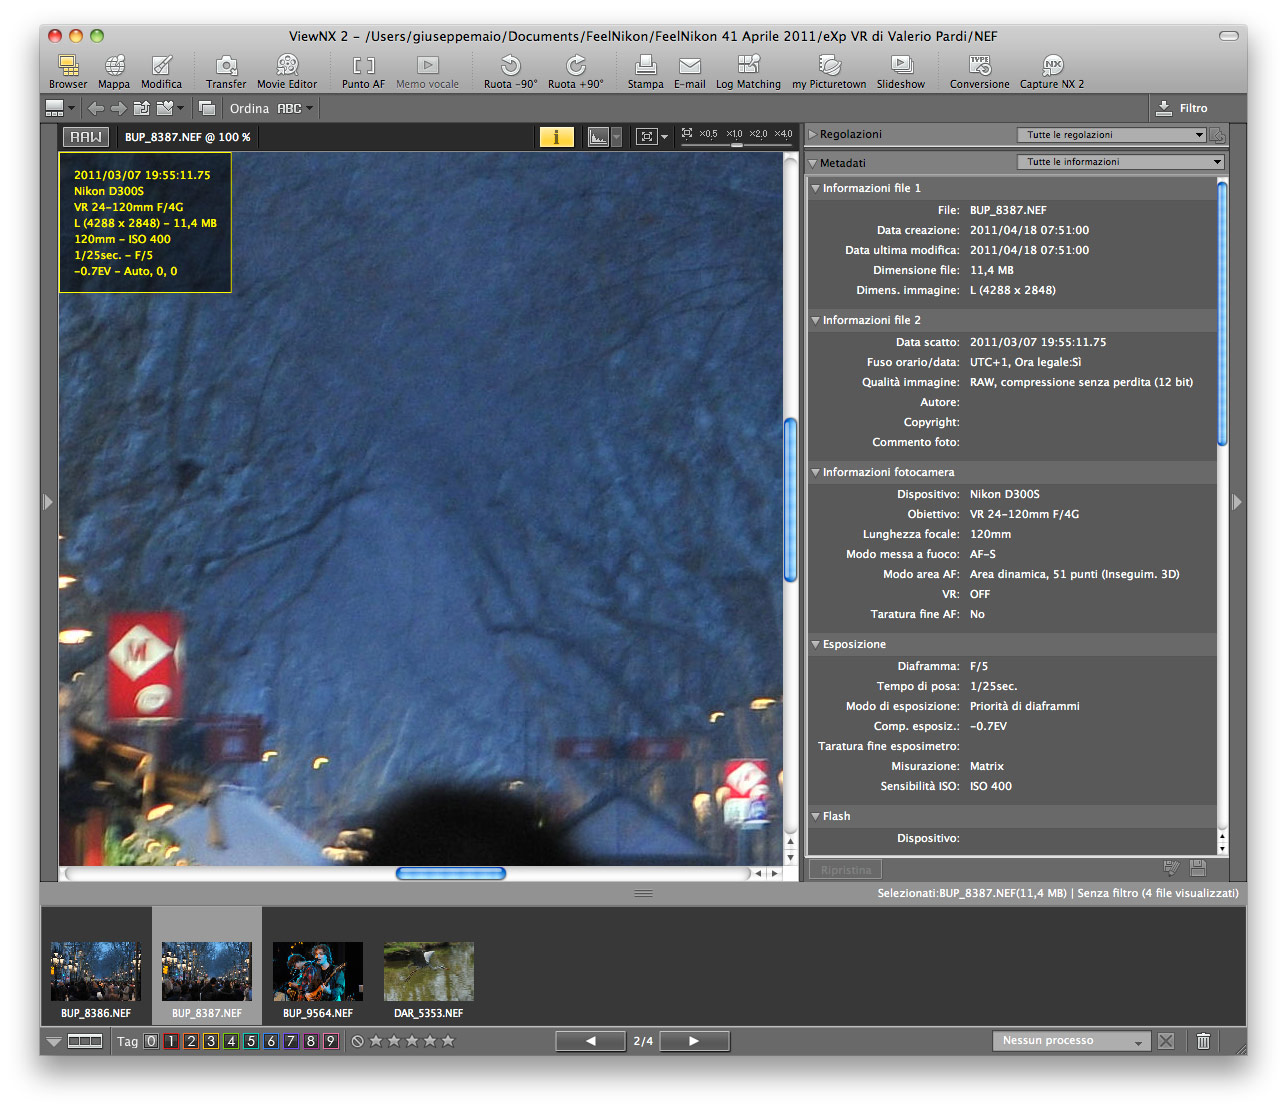Screen dimensions: 1287x1110
Task: Set zoom to ×2,0
Action: pos(759,133)
